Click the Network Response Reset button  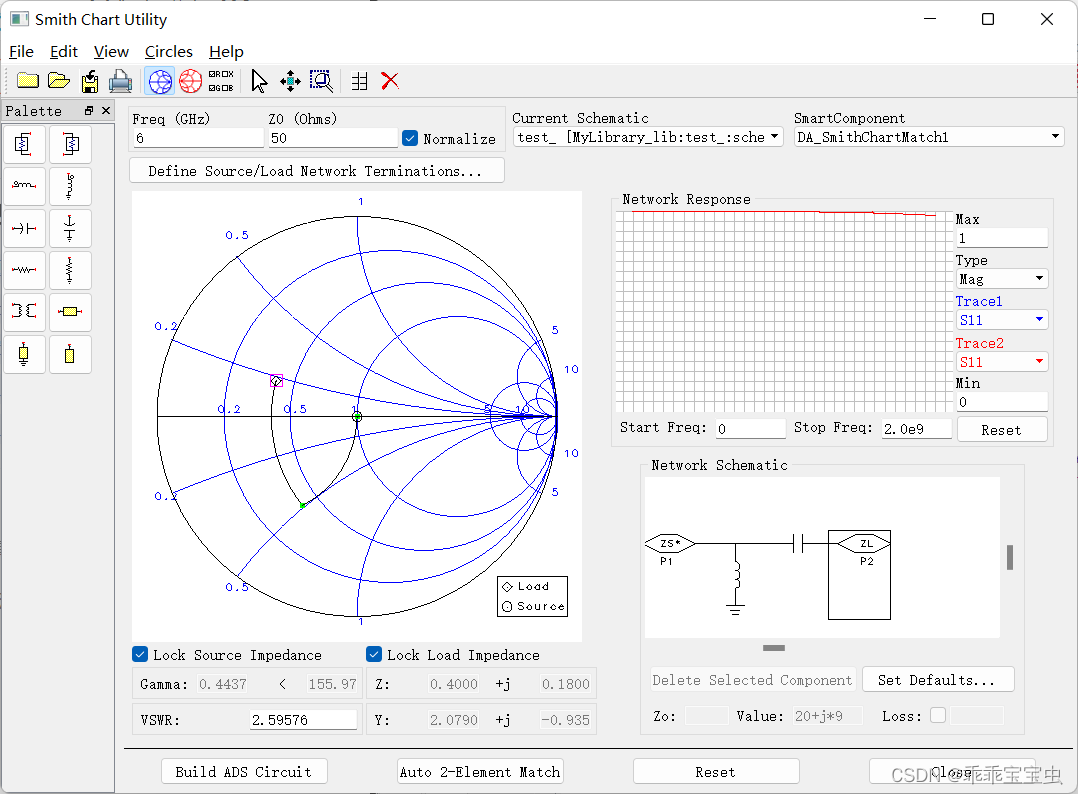coord(1002,430)
